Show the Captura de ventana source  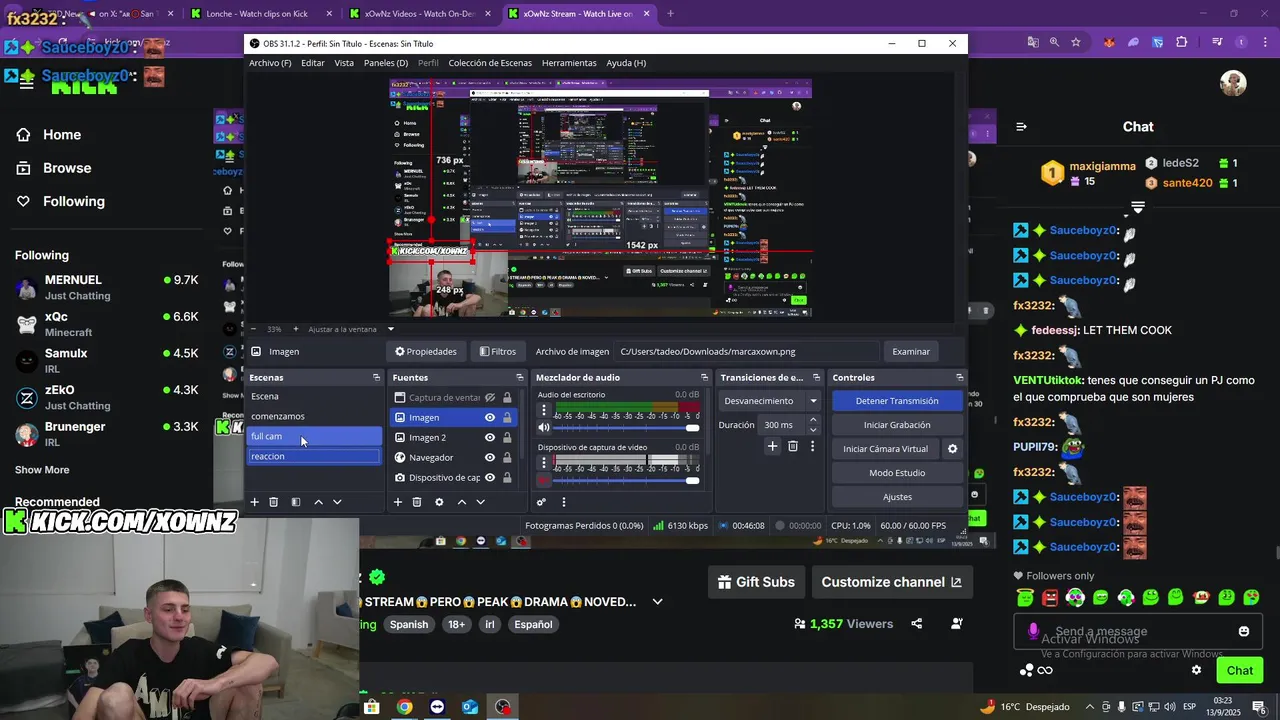click(x=490, y=397)
